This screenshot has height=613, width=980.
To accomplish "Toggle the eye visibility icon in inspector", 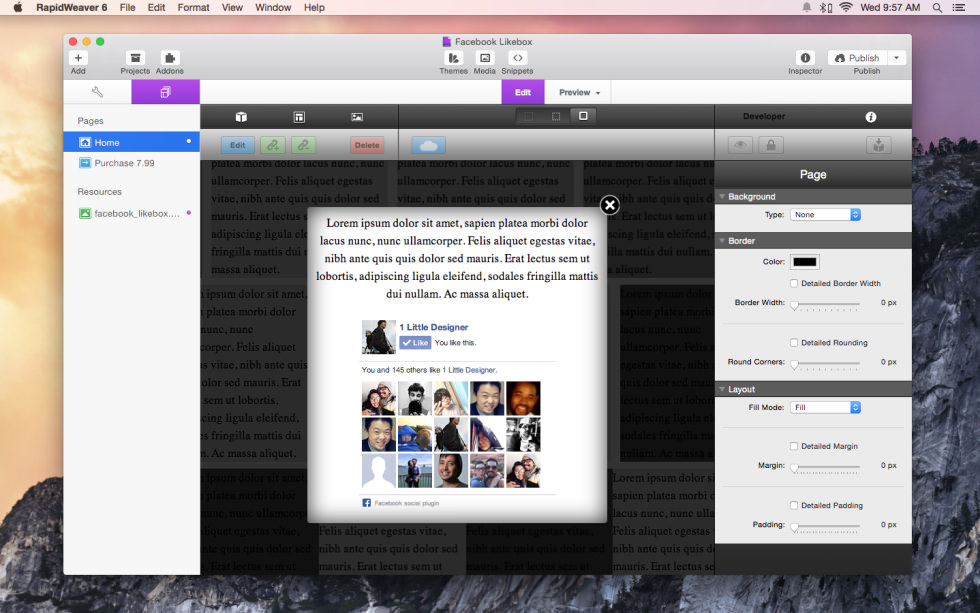I will point(741,145).
